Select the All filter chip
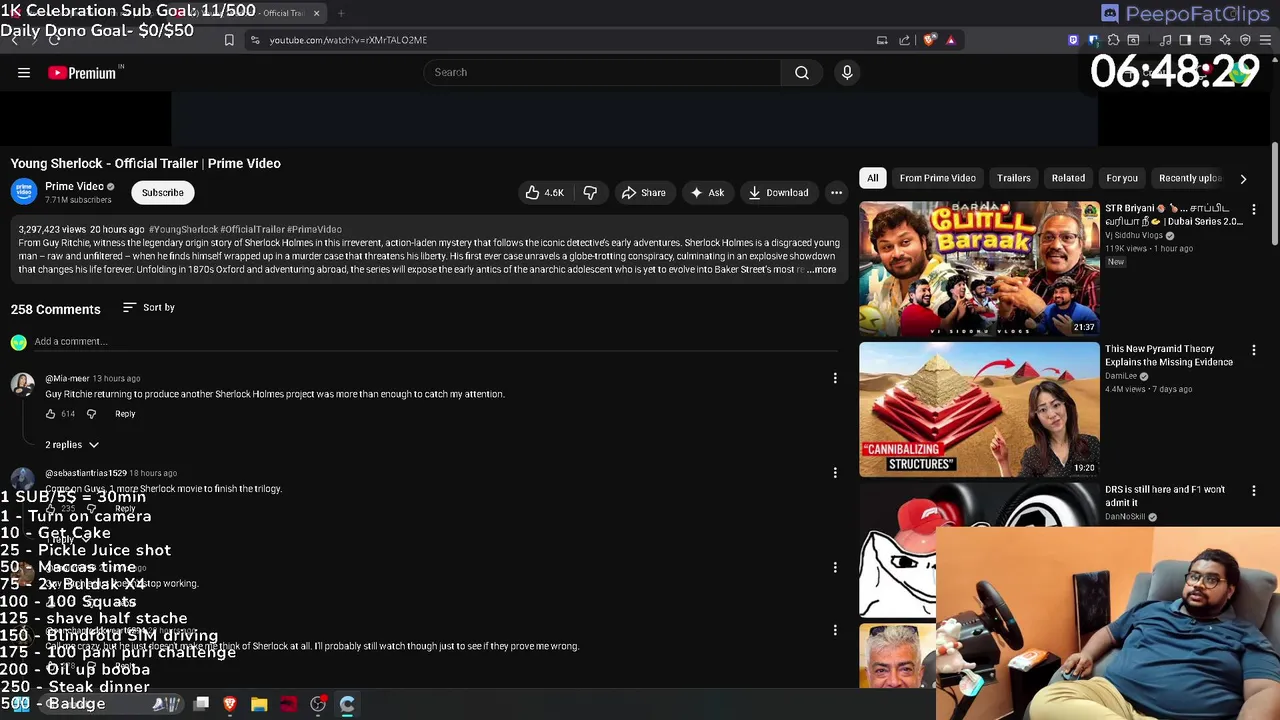The height and width of the screenshot is (720, 1280). pyautogui.click(x=873, y=178)
